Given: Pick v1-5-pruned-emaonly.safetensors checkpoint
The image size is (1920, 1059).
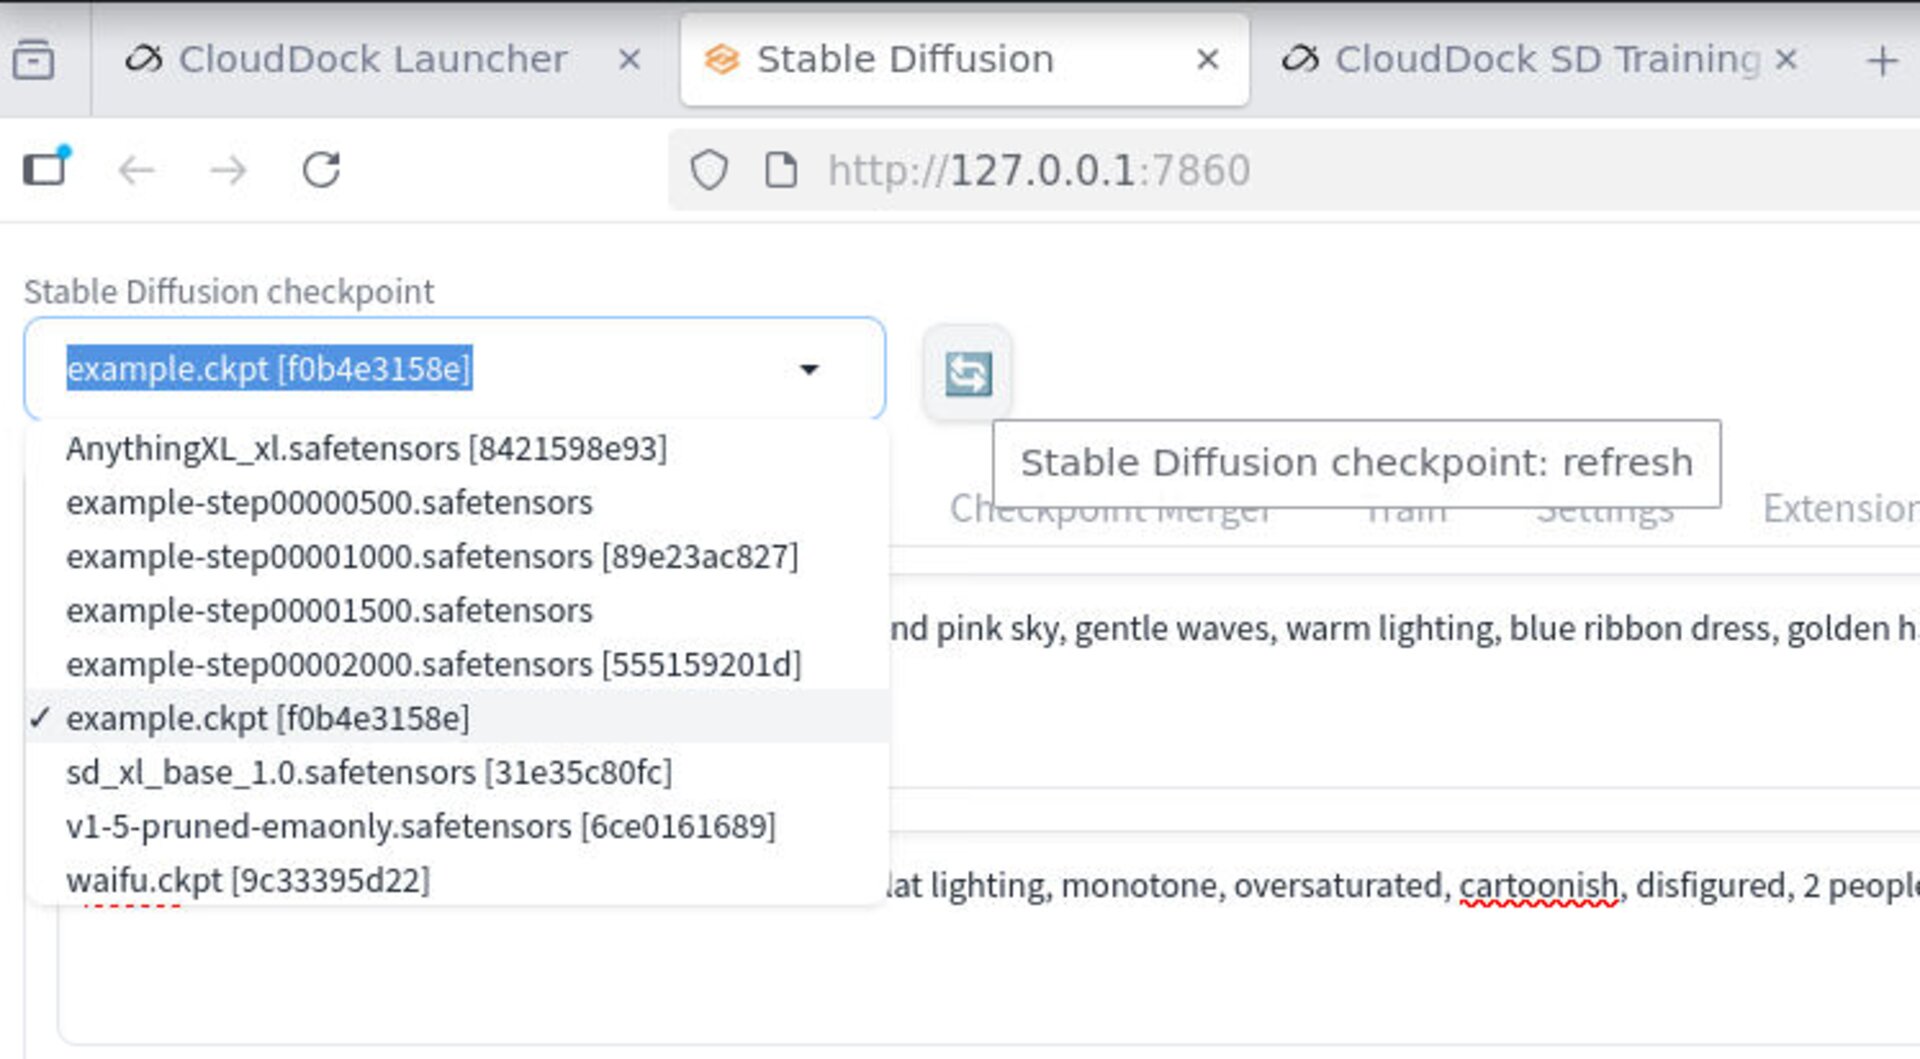Looking at the screenshot, I should (420, 827).
